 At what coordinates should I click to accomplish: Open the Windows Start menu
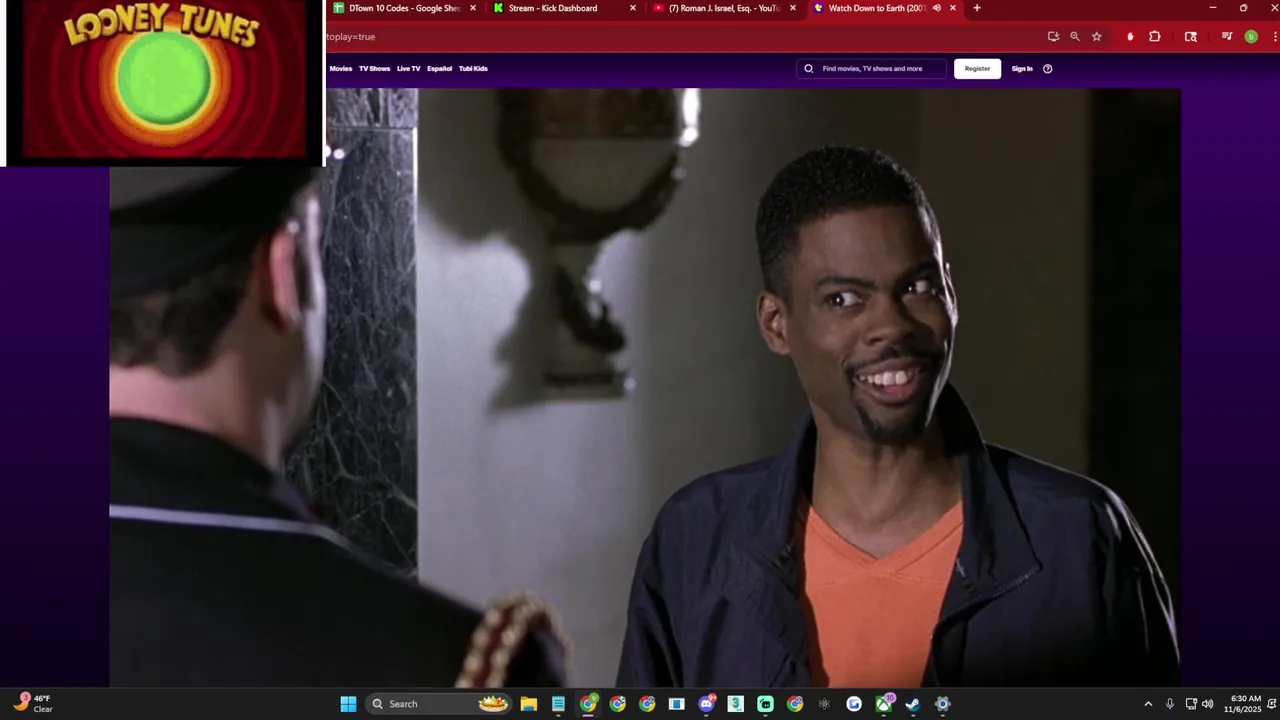(348, 704)
